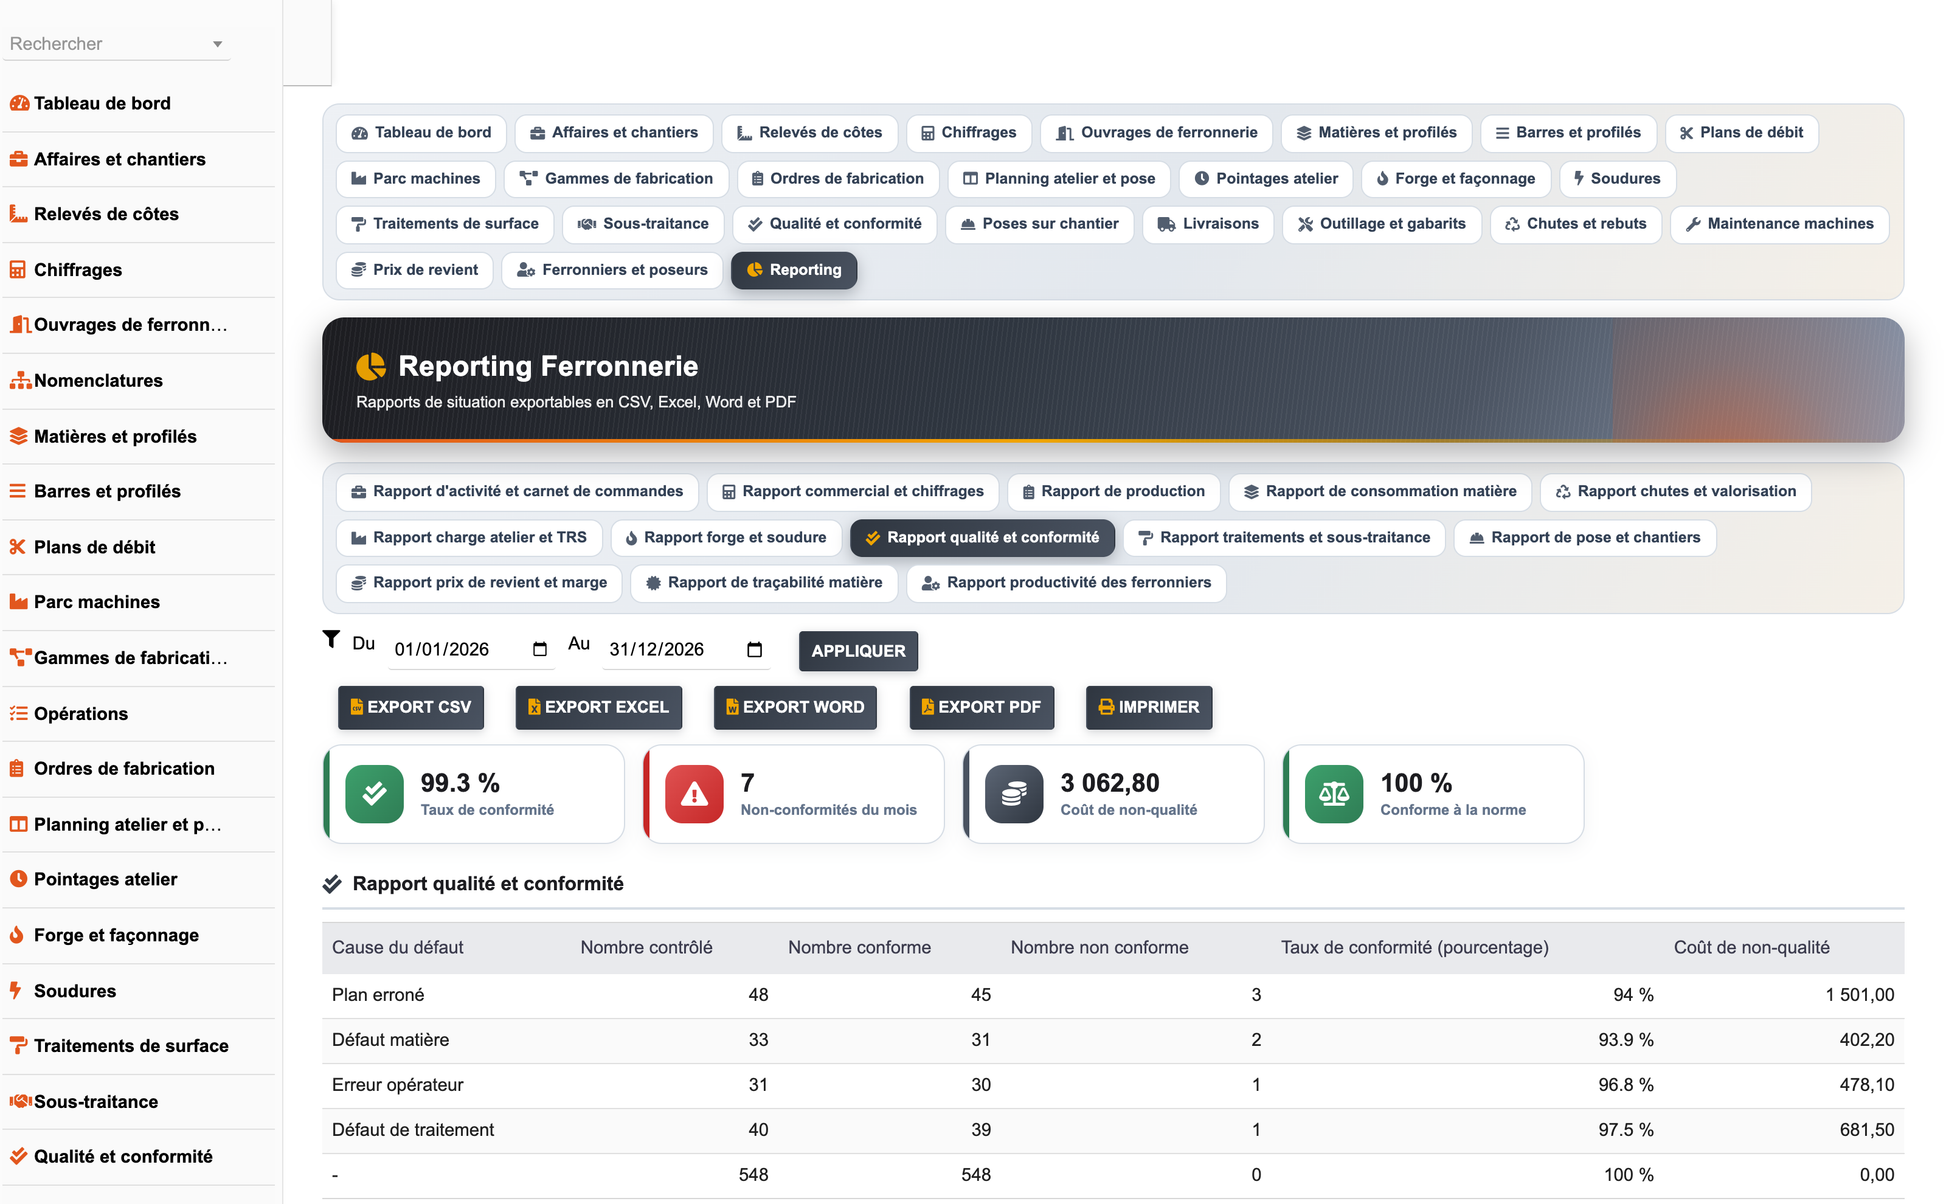Screen dimensions: 1946x1204
Task: Click the Reporting Ferronnerie pie chart icon
Action: pos(371,367)
